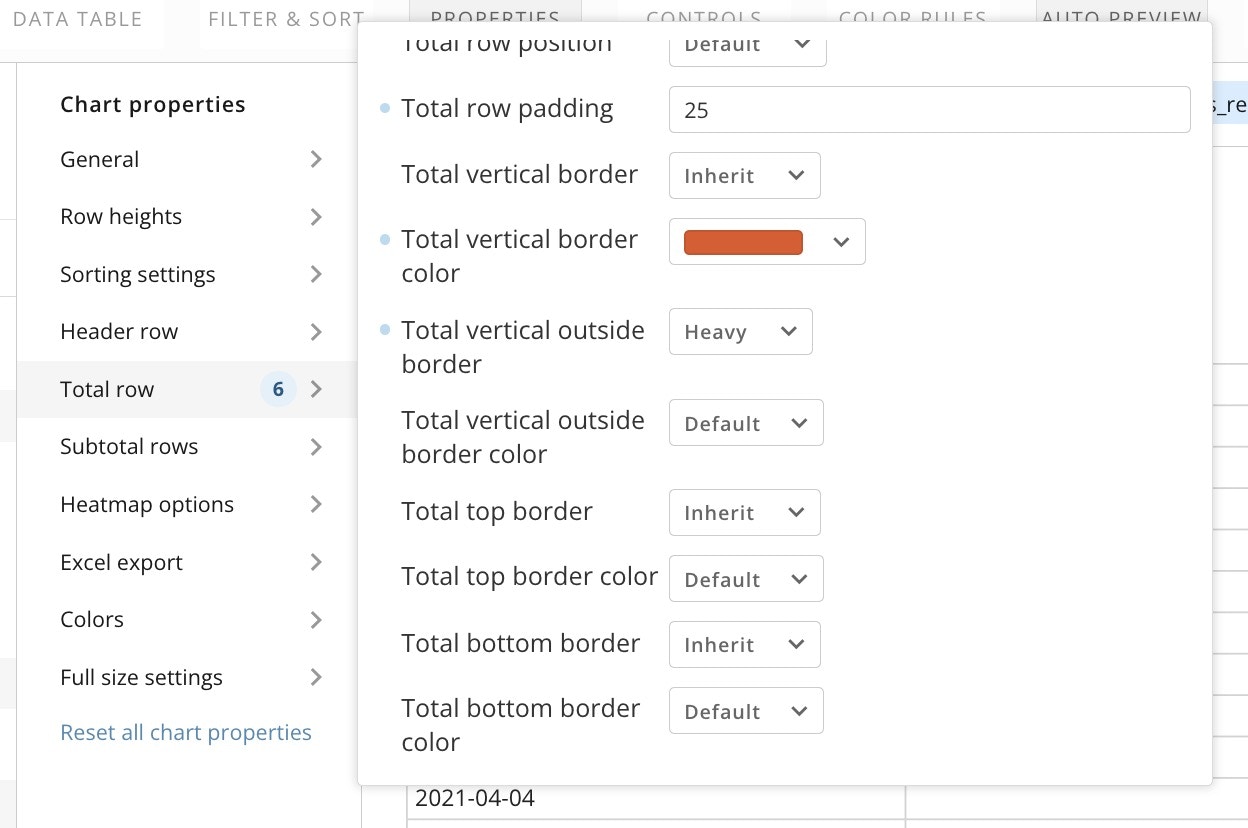Click the Excel export chevron
This screenshot has height=828, width=1248.
316,562
